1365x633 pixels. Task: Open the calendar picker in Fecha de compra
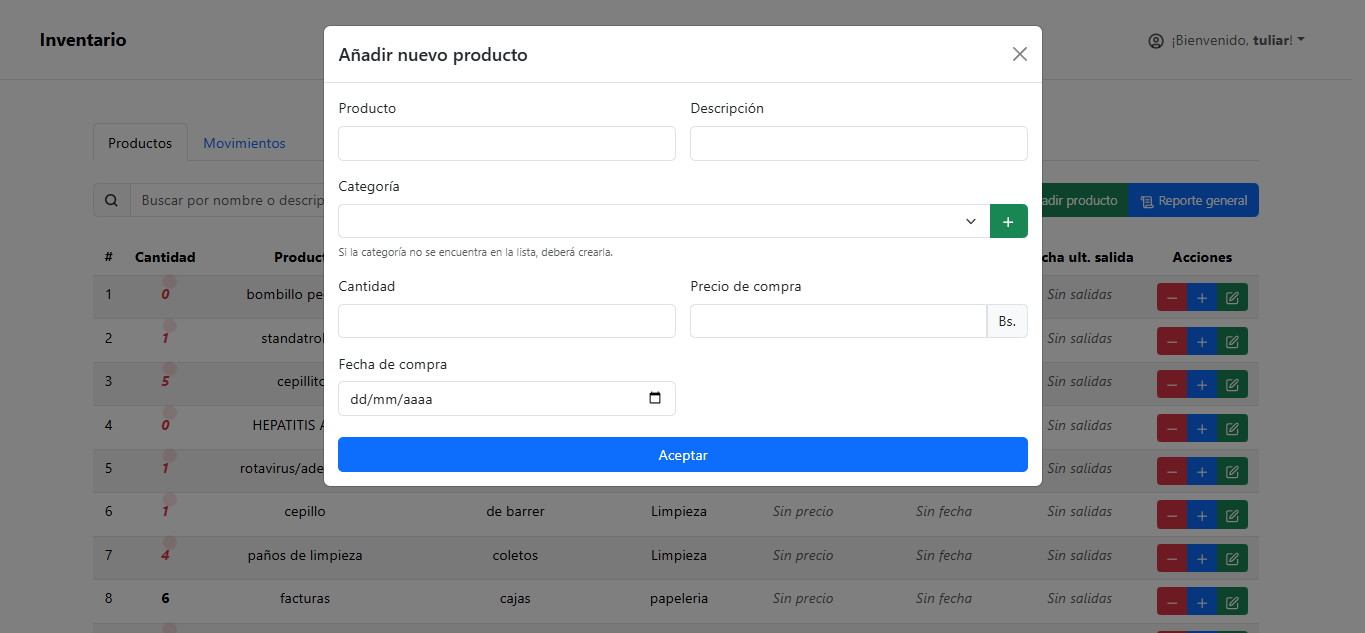[x=655, y=398]
